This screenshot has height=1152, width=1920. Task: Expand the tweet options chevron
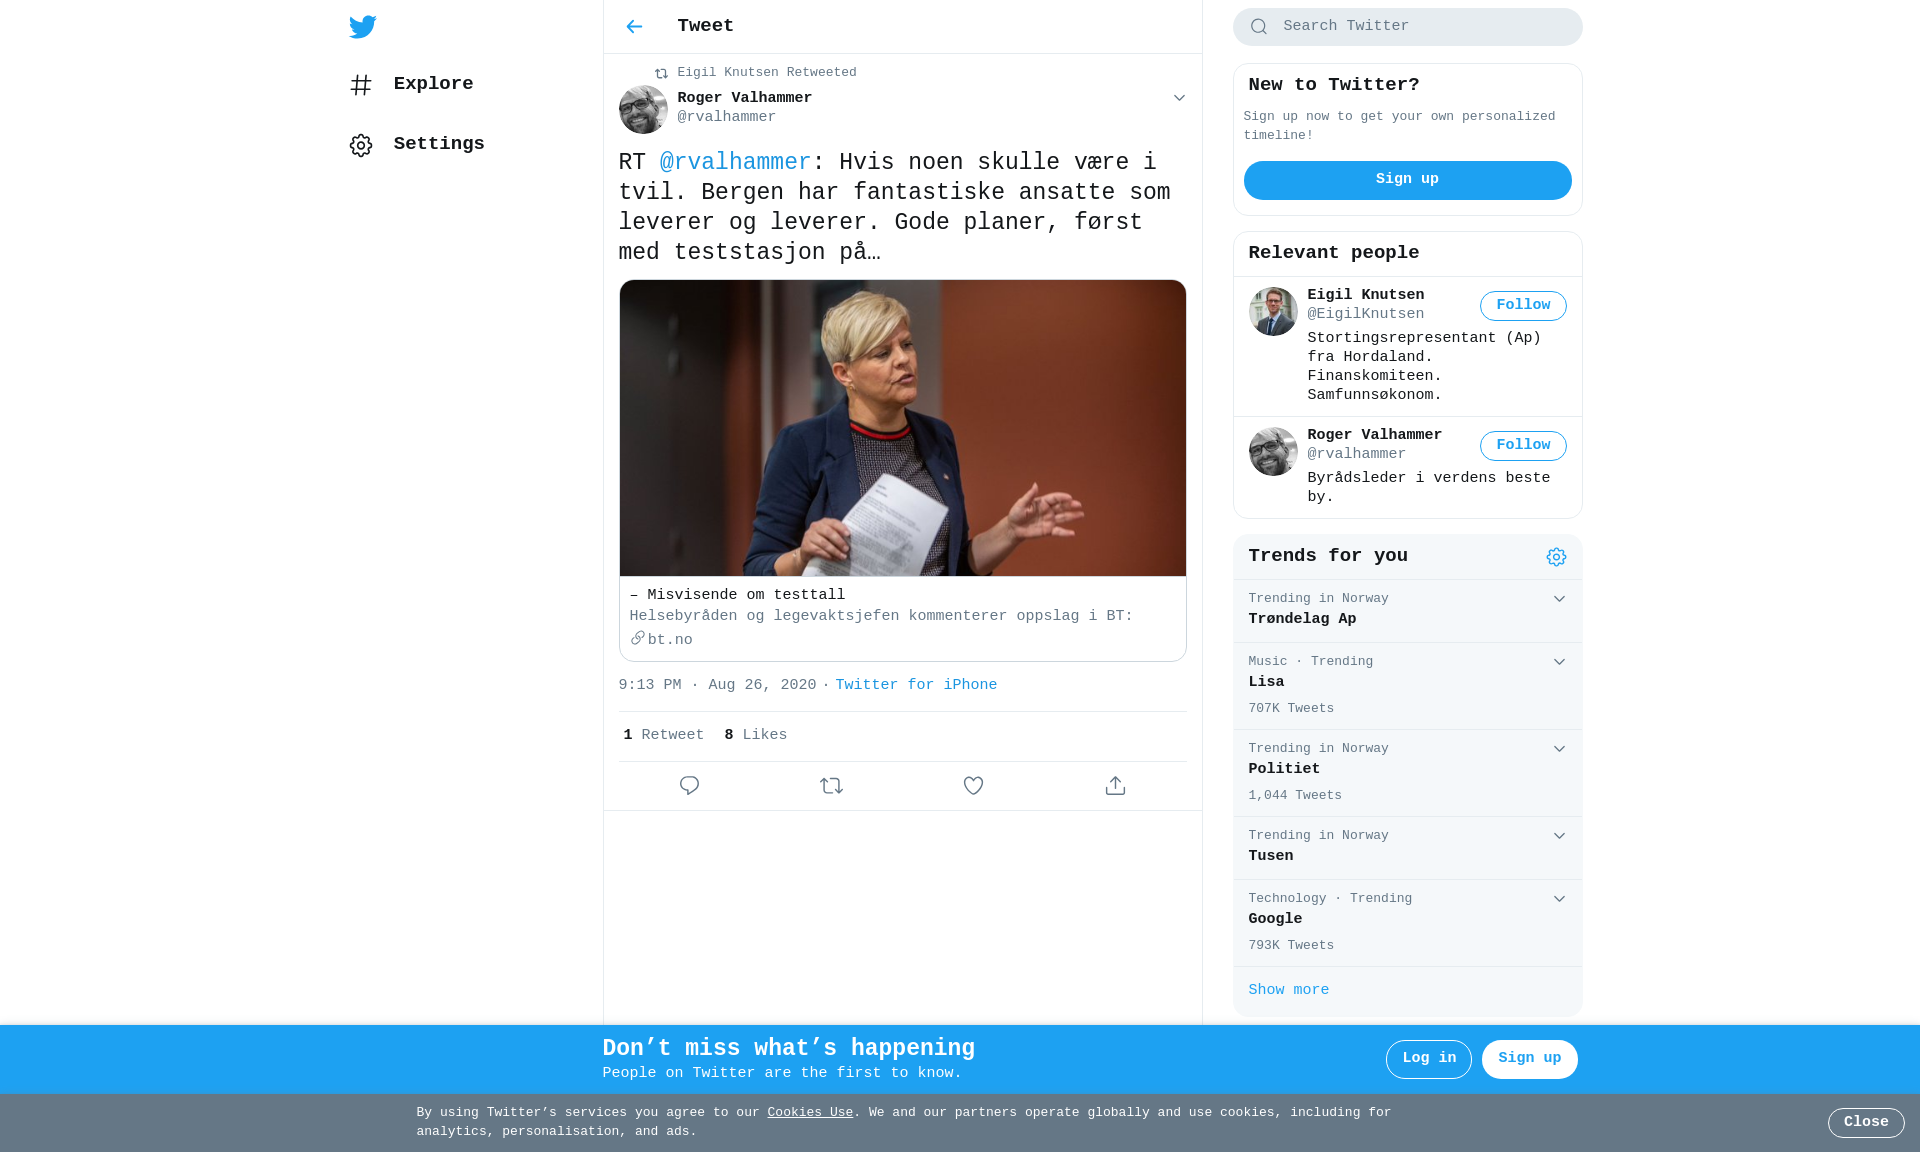(x=1179, y=98)
